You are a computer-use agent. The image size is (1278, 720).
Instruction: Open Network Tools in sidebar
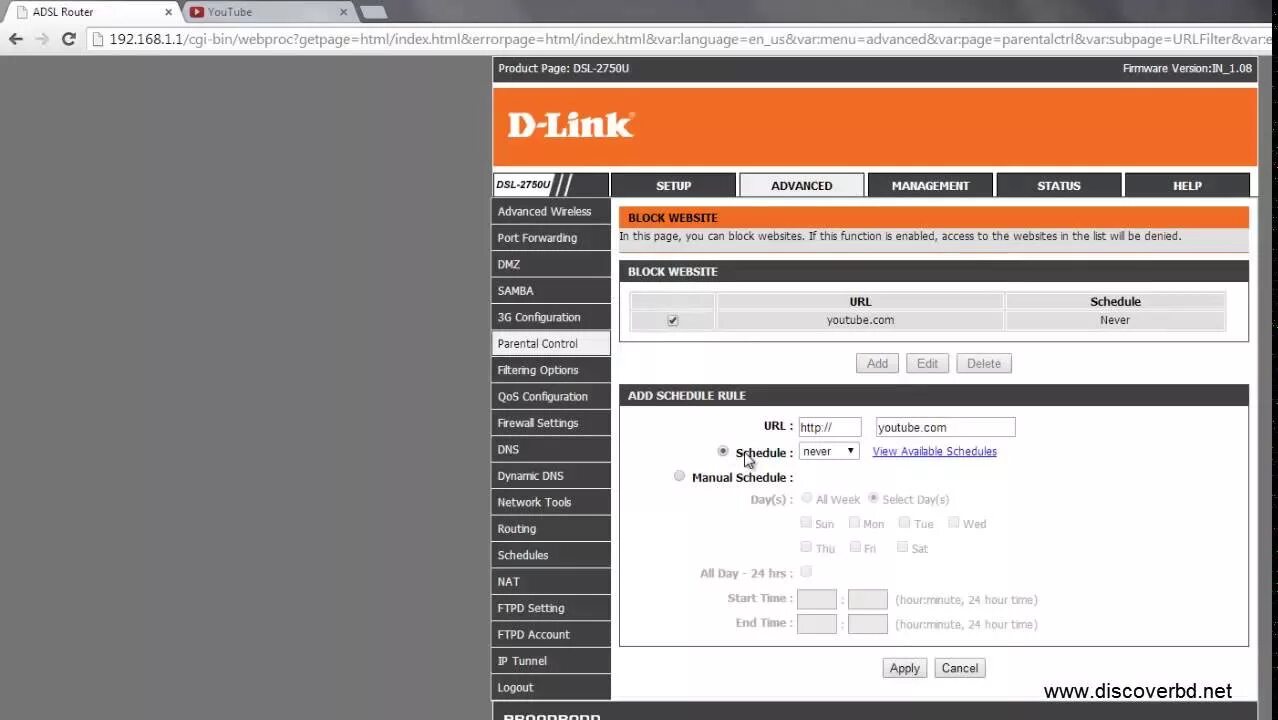point(551,502)
